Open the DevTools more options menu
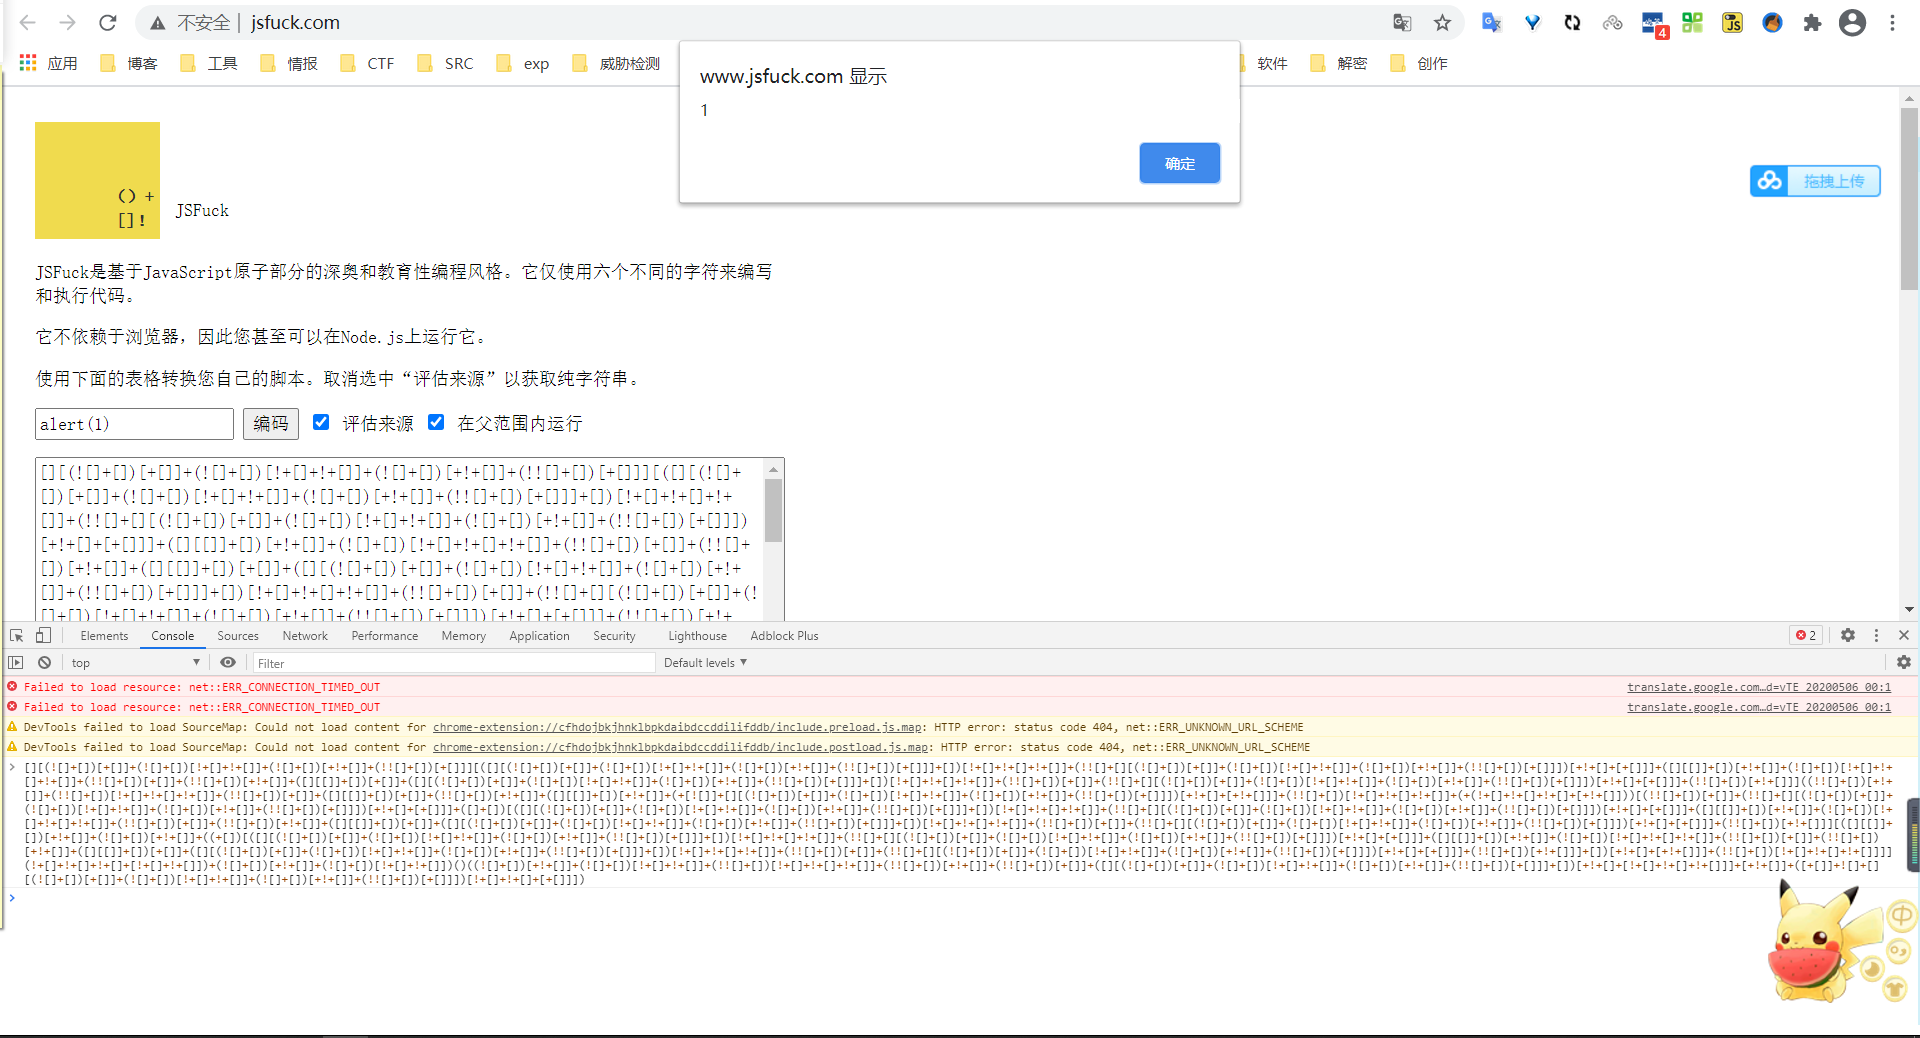1920x1038 pixels. 1876,635
